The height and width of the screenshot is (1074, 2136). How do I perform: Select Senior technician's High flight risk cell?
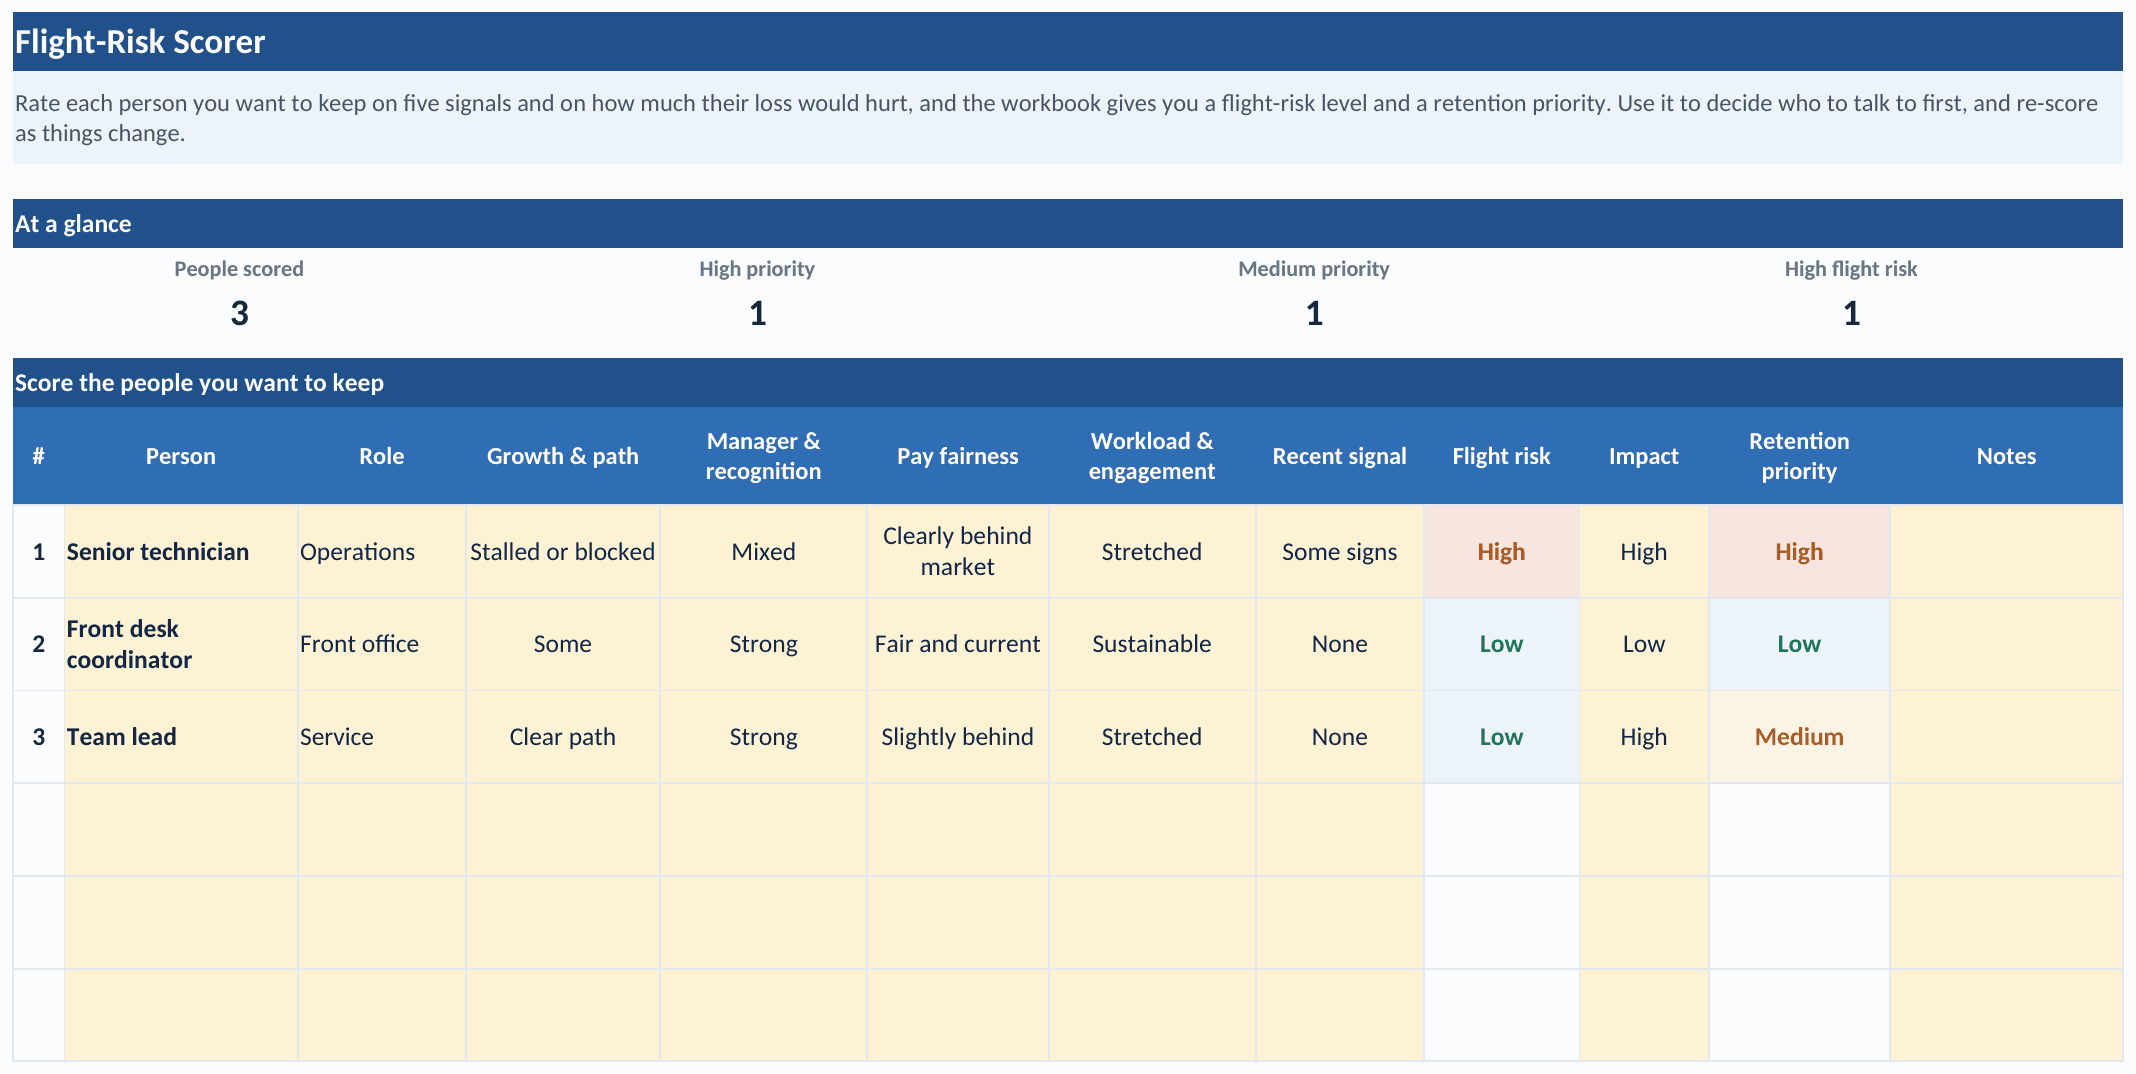[x=1502, y=552]
